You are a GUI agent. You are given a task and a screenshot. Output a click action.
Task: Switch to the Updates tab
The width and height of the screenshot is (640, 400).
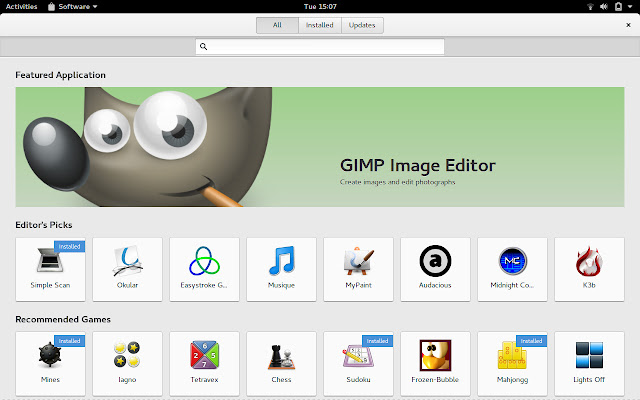(x=362, y=25)
